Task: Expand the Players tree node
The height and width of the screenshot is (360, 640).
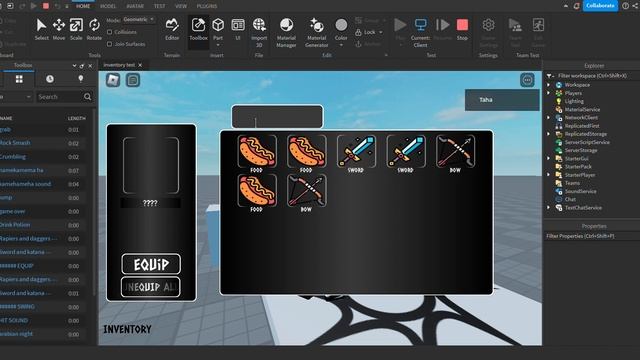Action: 549,93
